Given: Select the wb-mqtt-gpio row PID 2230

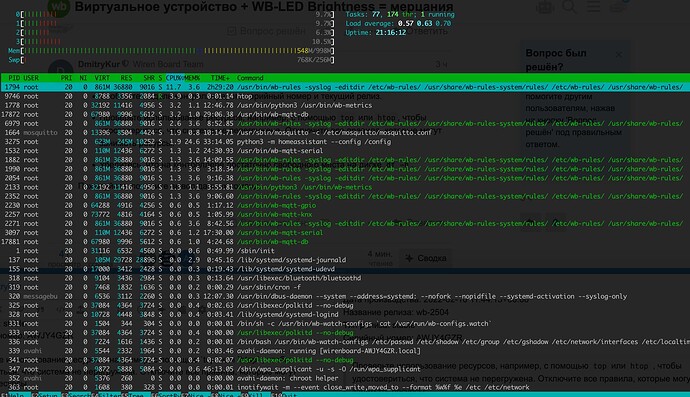Looking at the screenshot, I should point(345,205).
